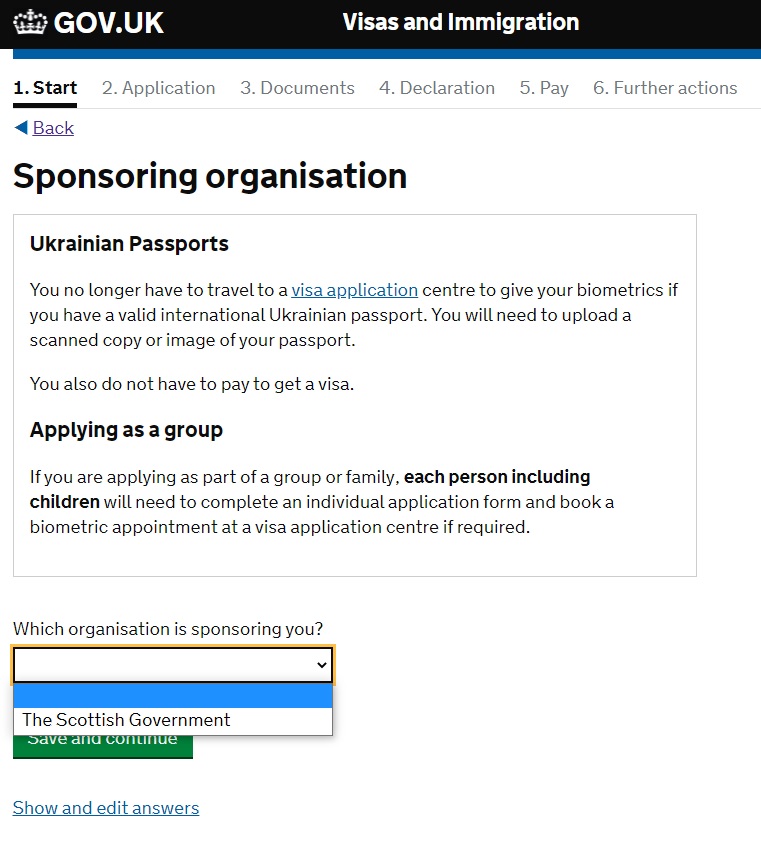This screenshot has height=841, width=761.
Task: Jump to the 4. Declaration step
Action: pos(437,88)
